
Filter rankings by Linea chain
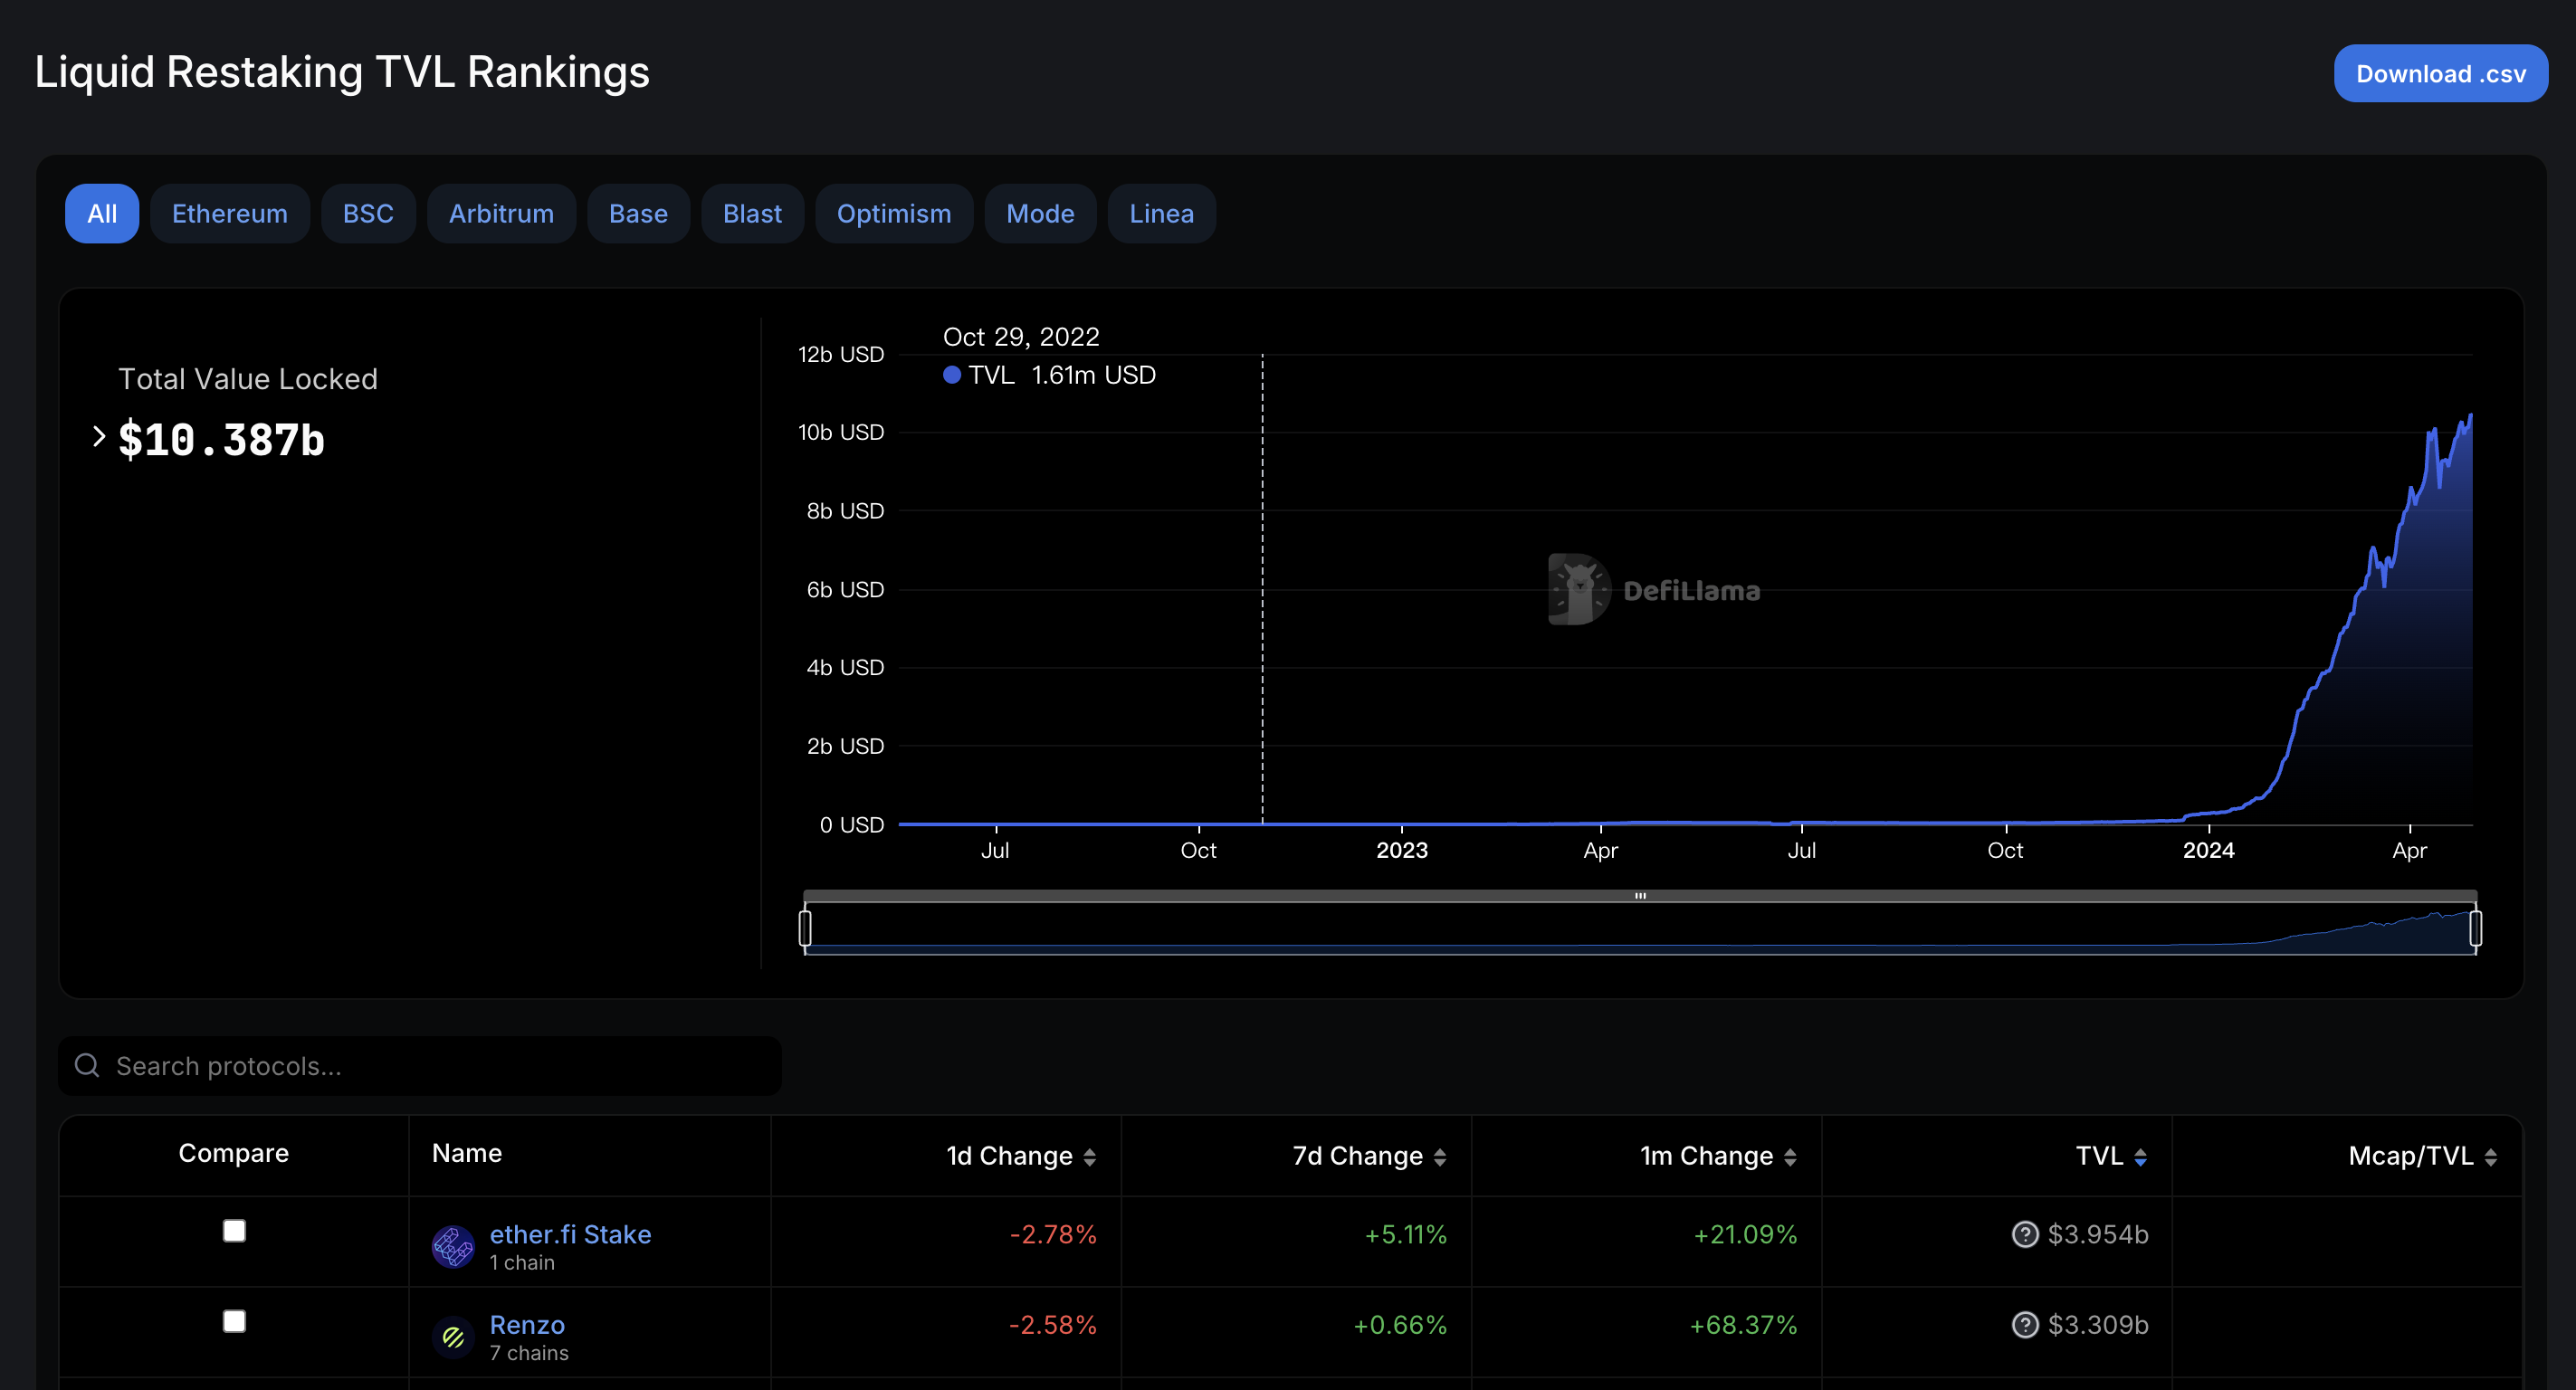1161,214
